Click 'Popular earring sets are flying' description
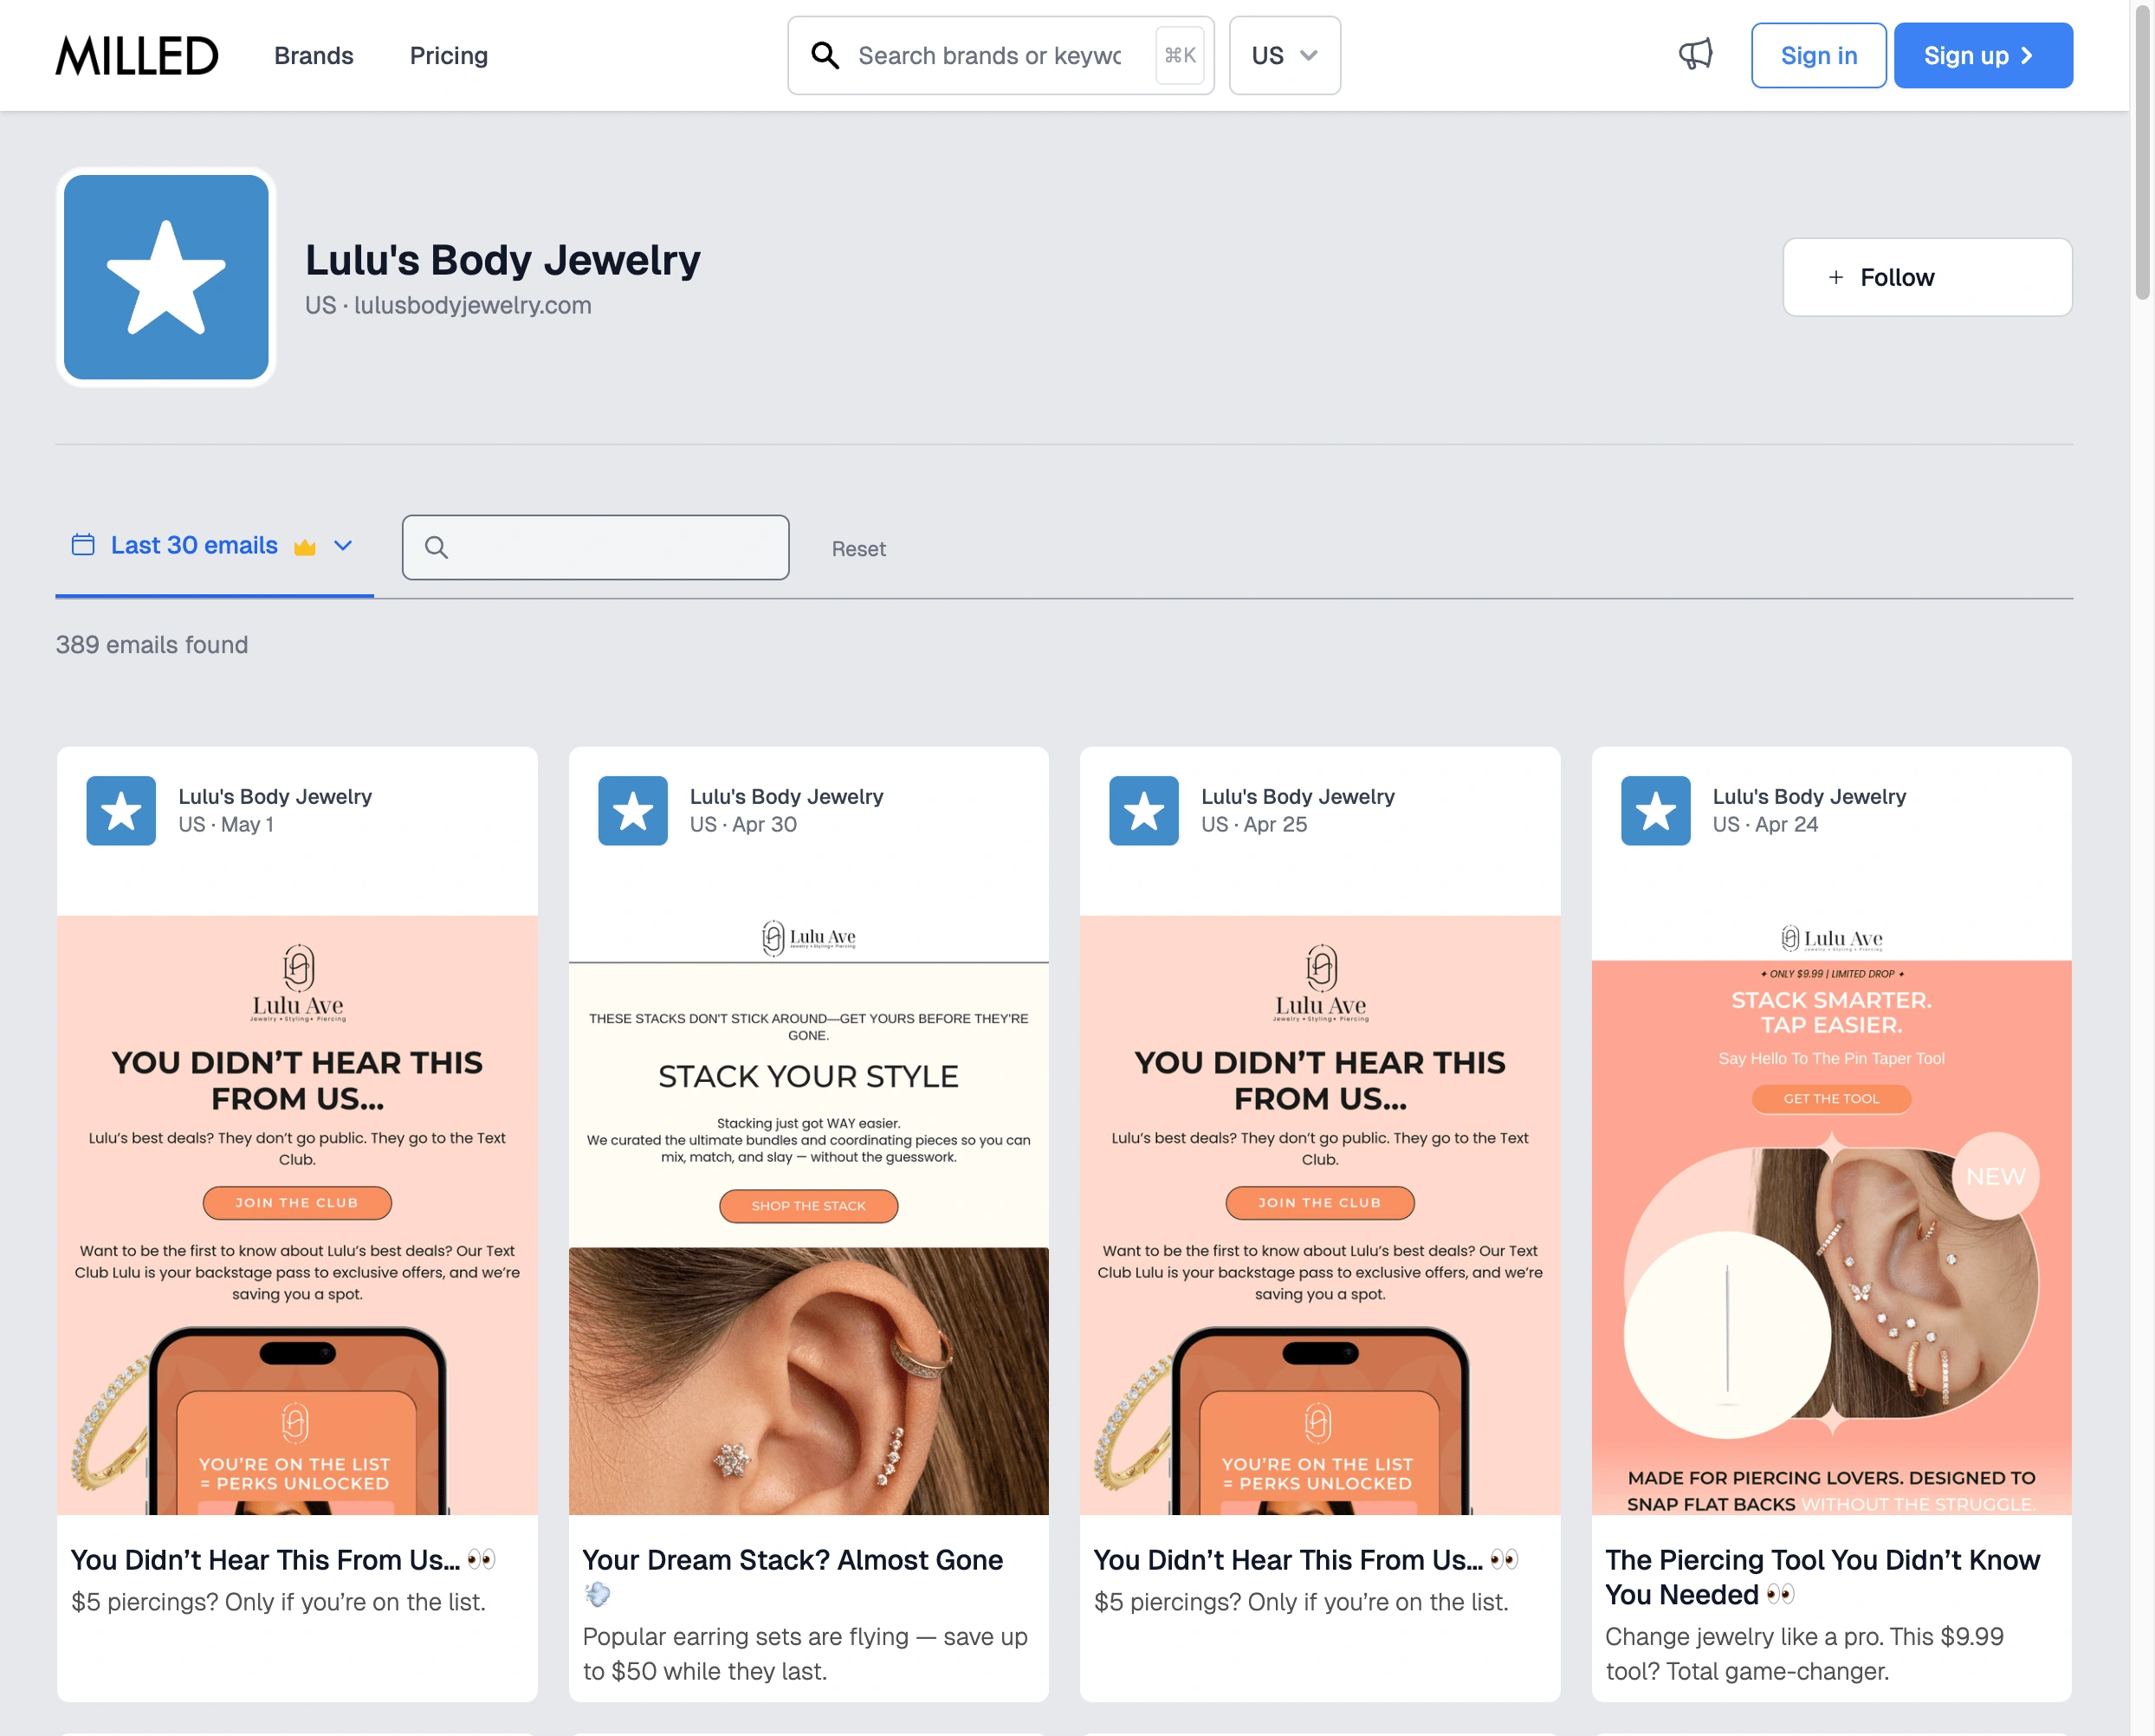2155x1736 pixels. point(805,1654)
